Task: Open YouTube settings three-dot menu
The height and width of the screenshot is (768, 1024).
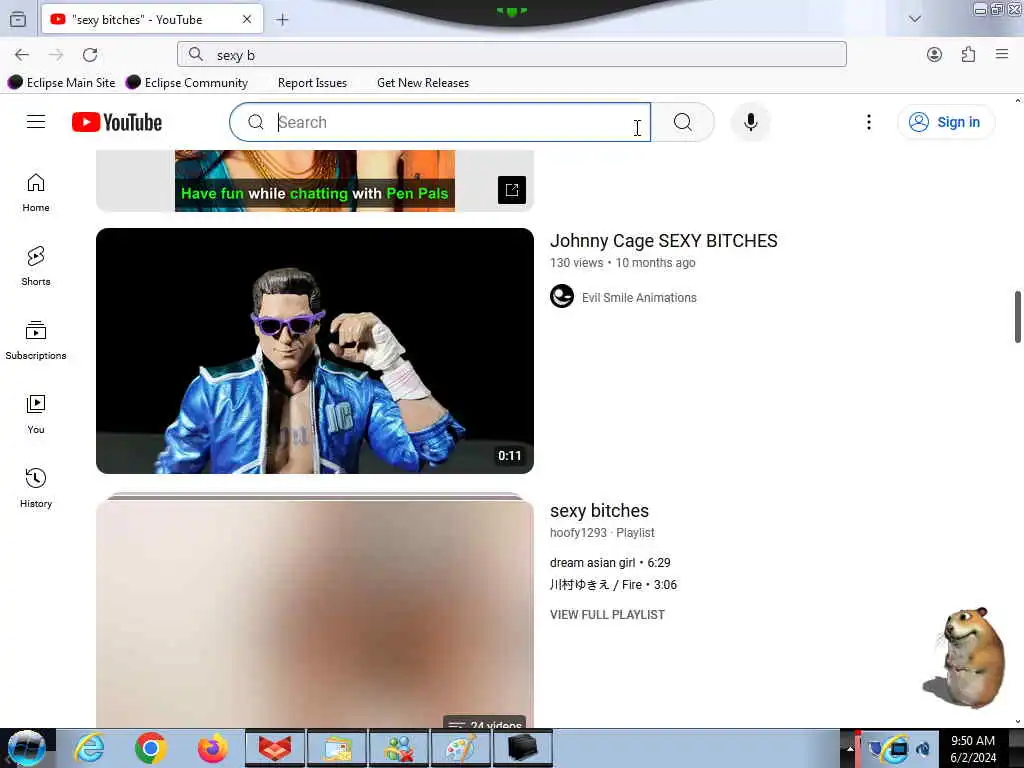Action: pos(869,122)
